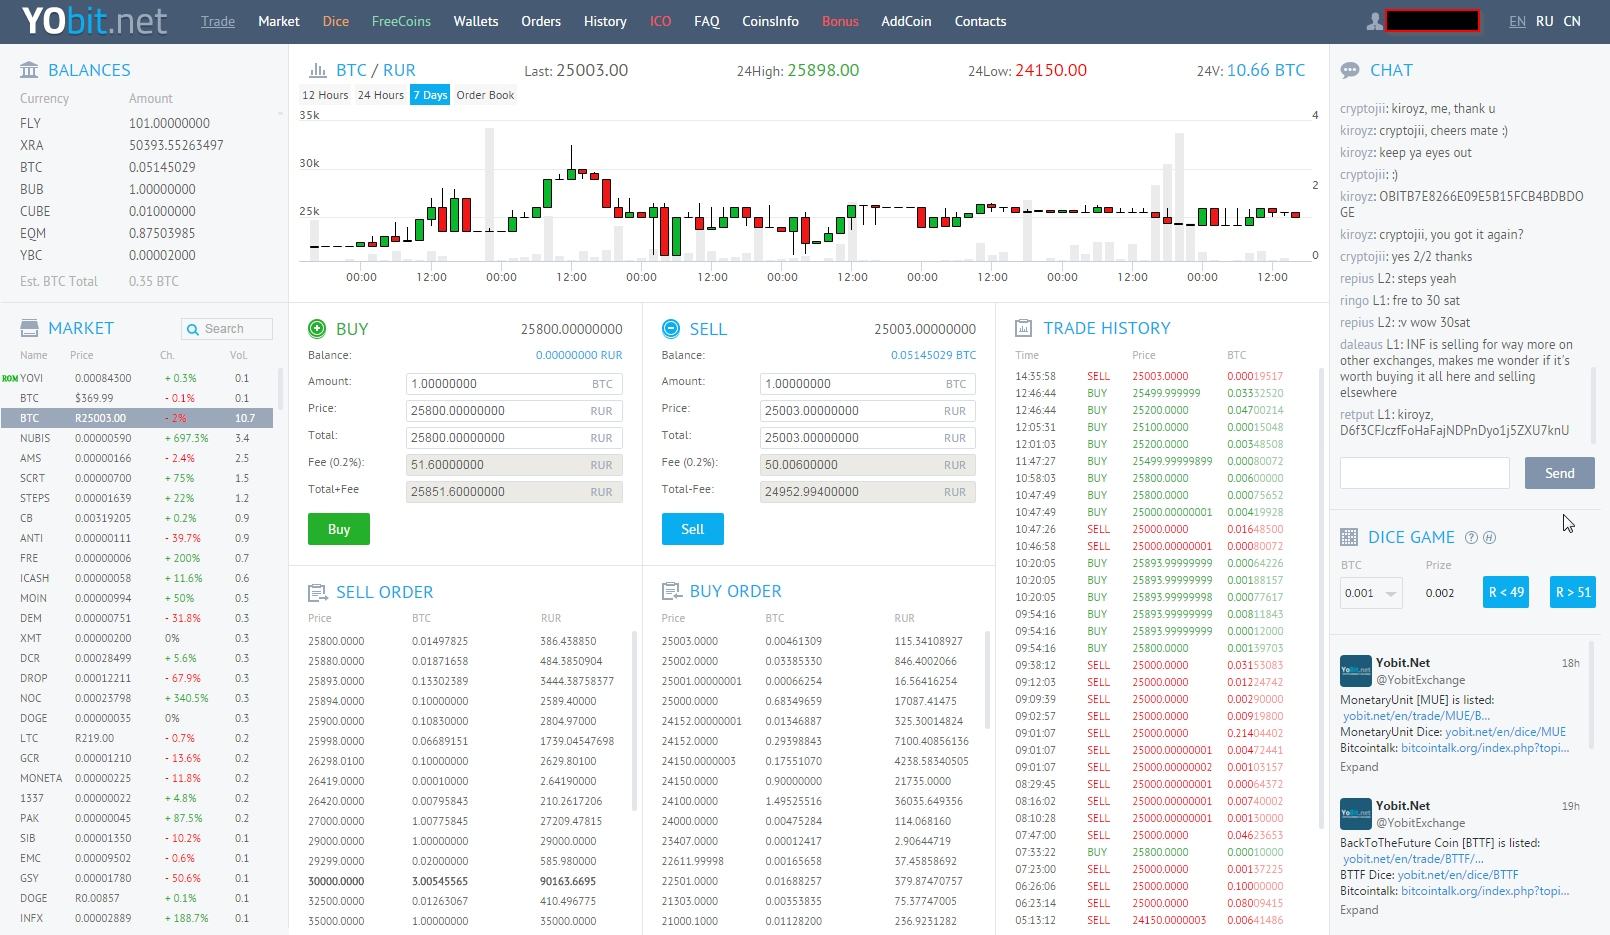Open the Wallets page
This screenshot has width=1610, height=935.
click(476, 21)
